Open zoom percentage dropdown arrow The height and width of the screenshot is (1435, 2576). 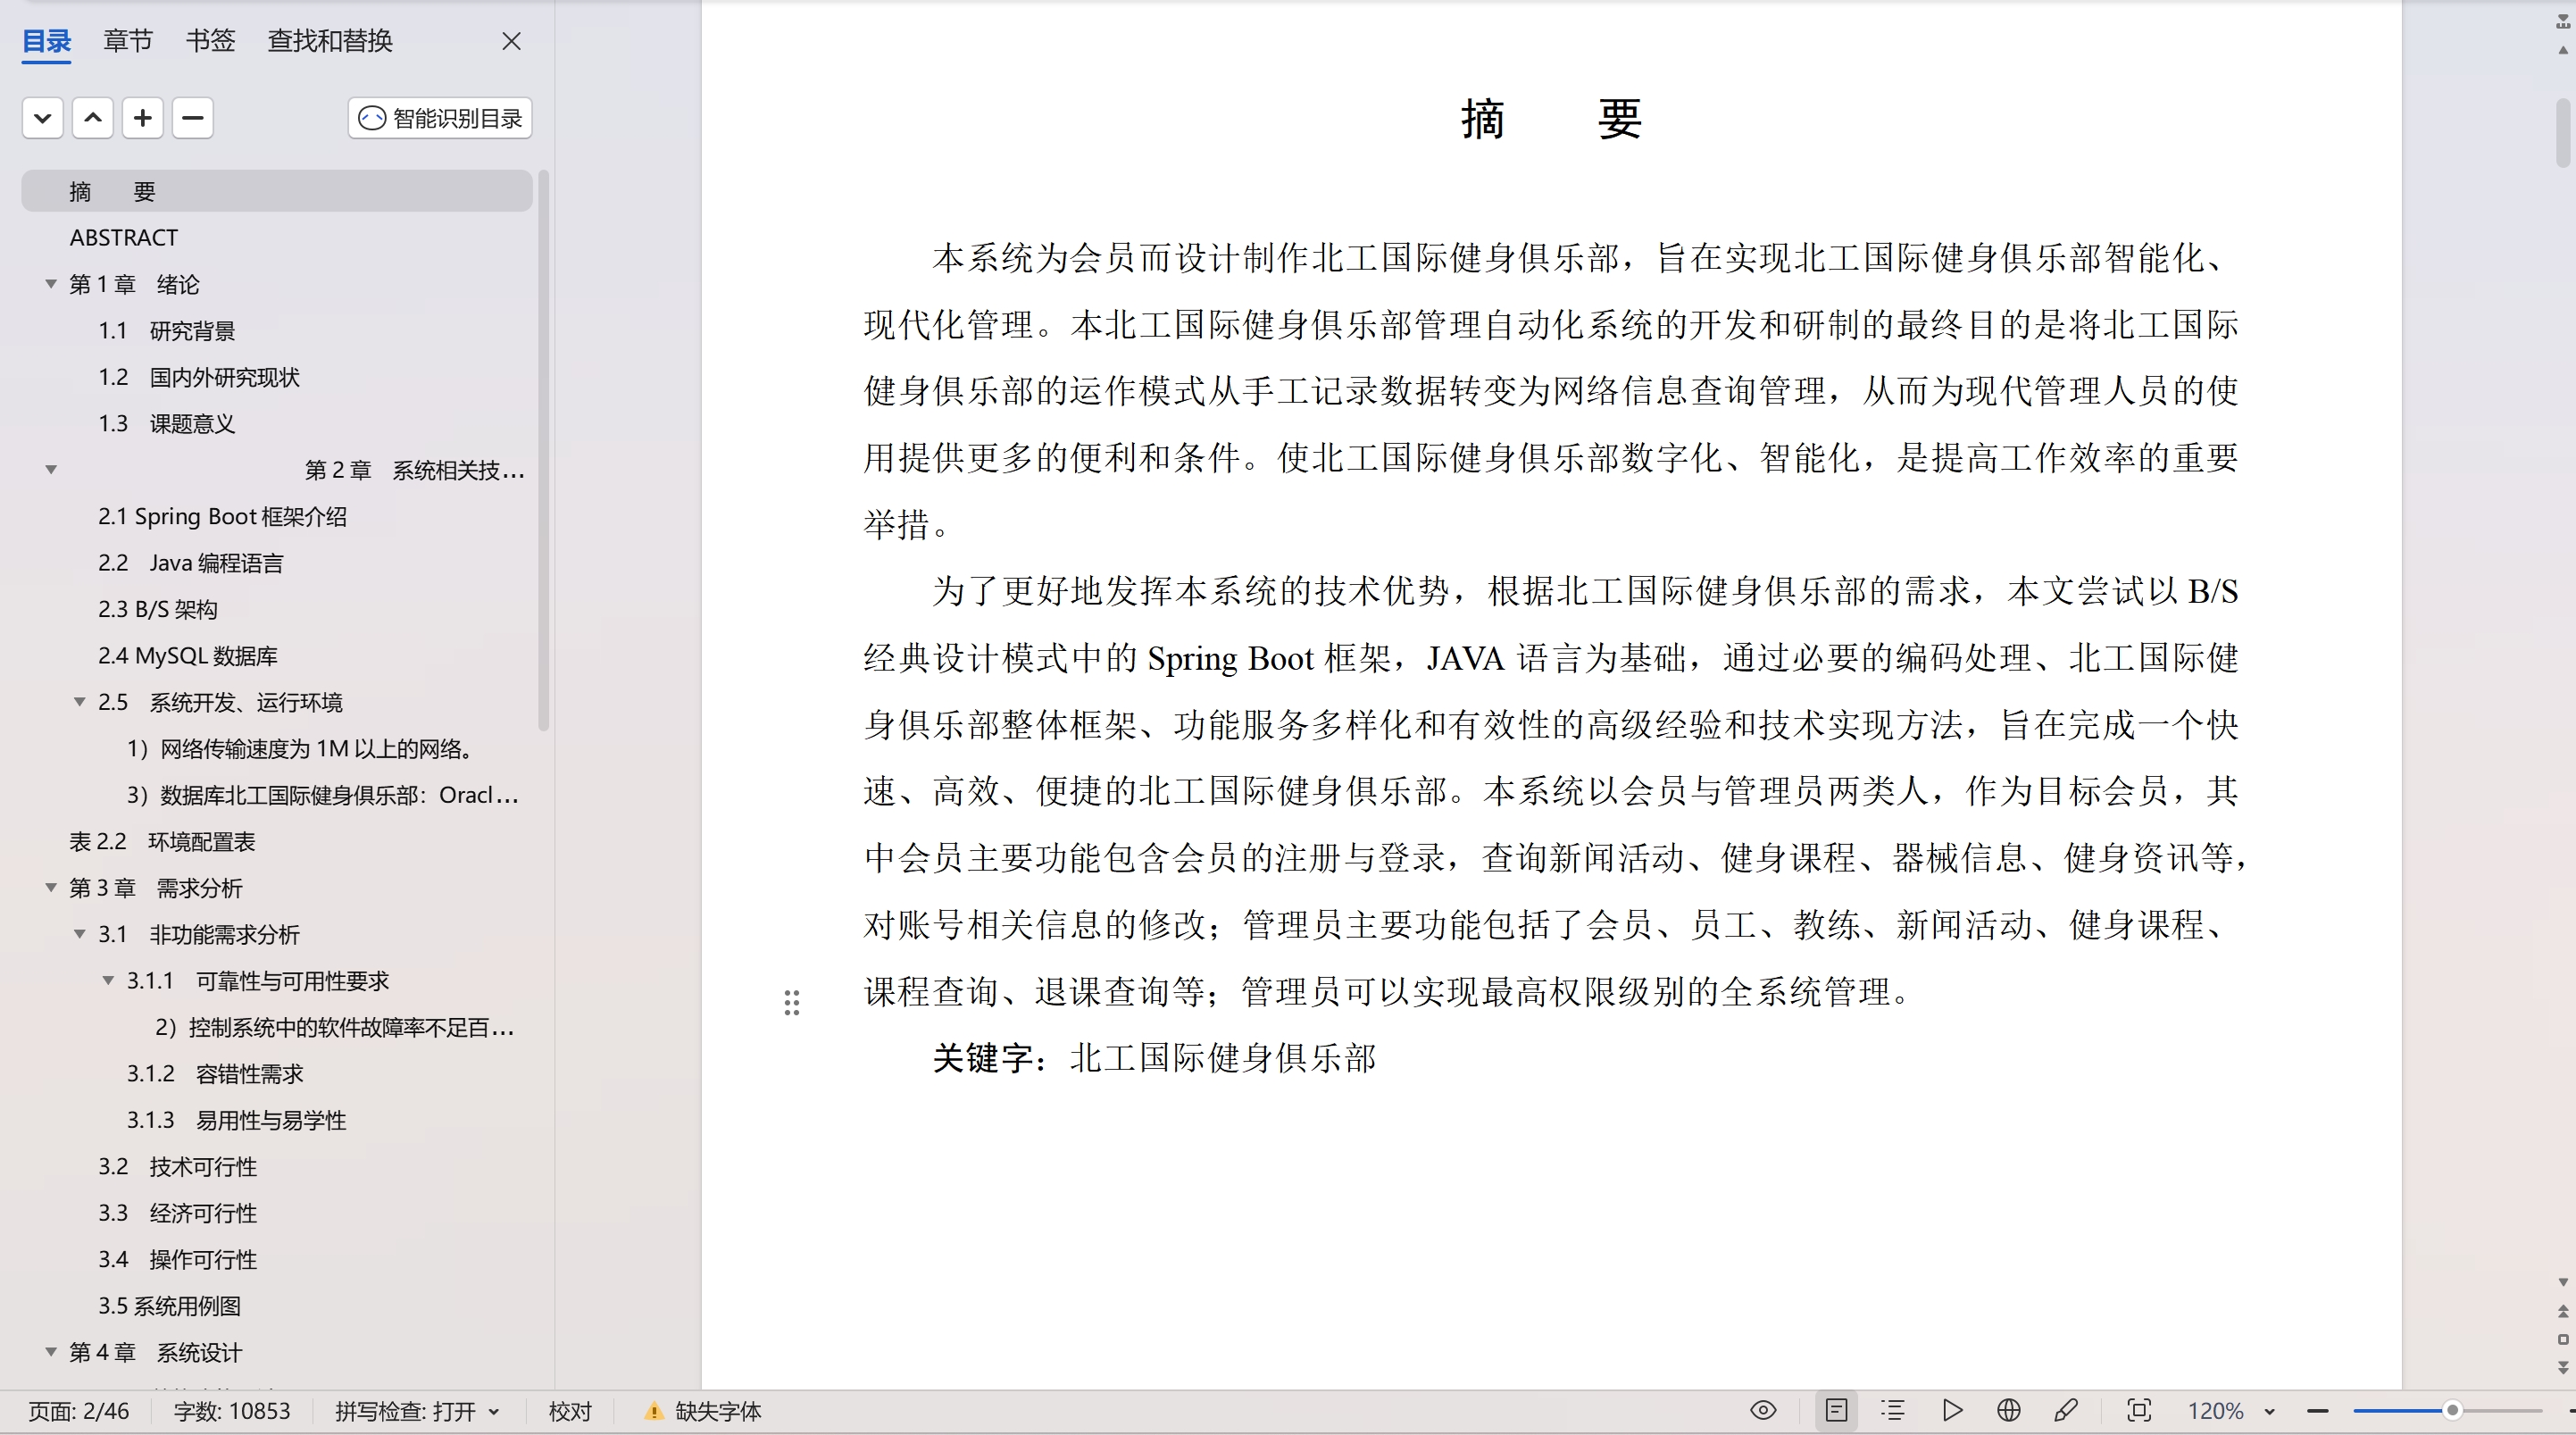click(2269, 1411)
